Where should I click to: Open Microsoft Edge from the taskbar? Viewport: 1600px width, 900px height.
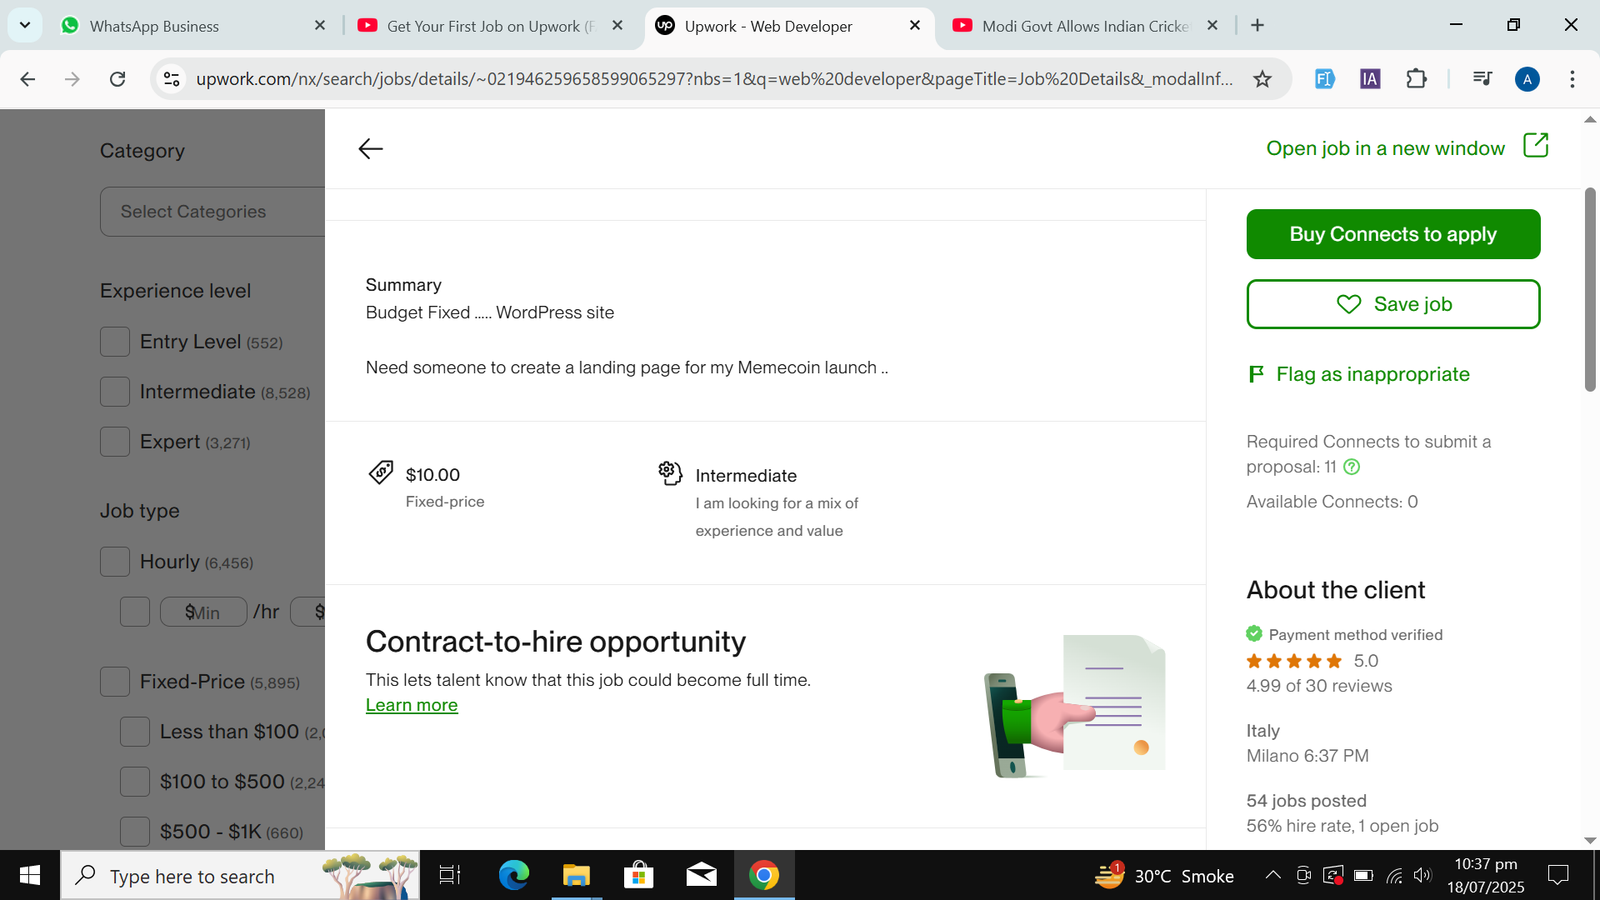514,876
